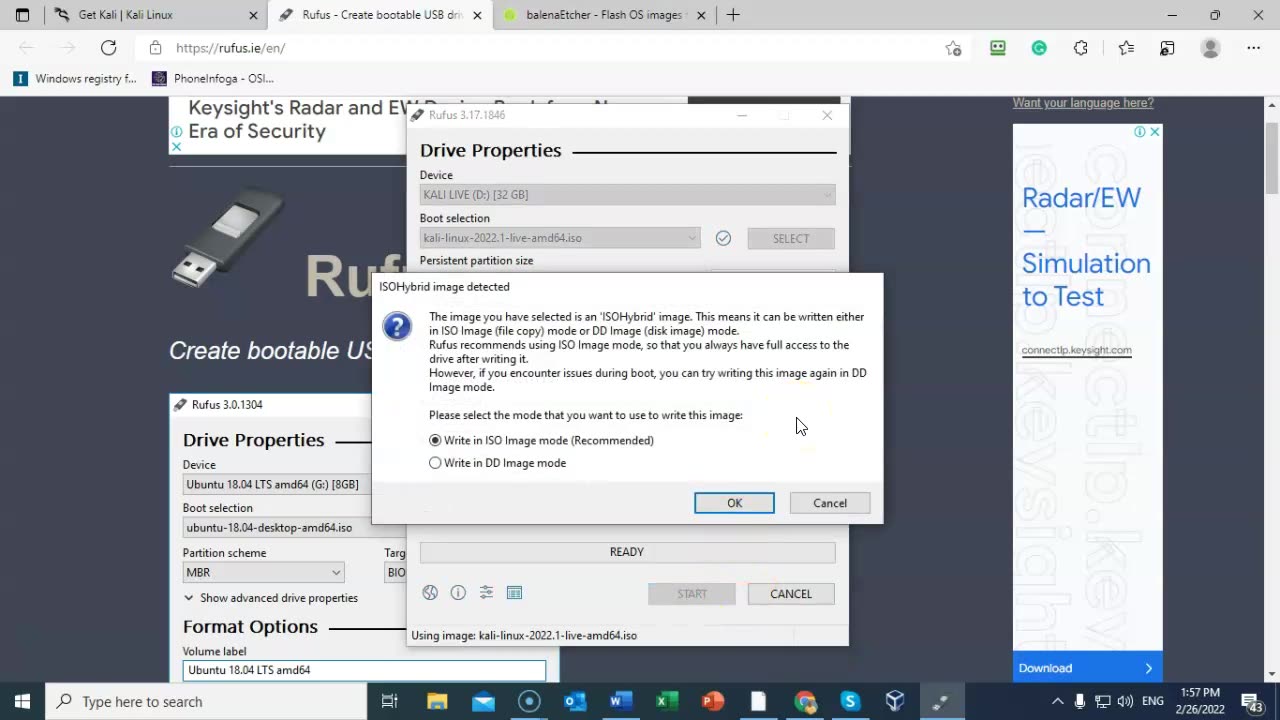Click the READY progress bar in Rufus
Image resolution: width=1280 pixels, height=720 pixels.
[627, 552]
